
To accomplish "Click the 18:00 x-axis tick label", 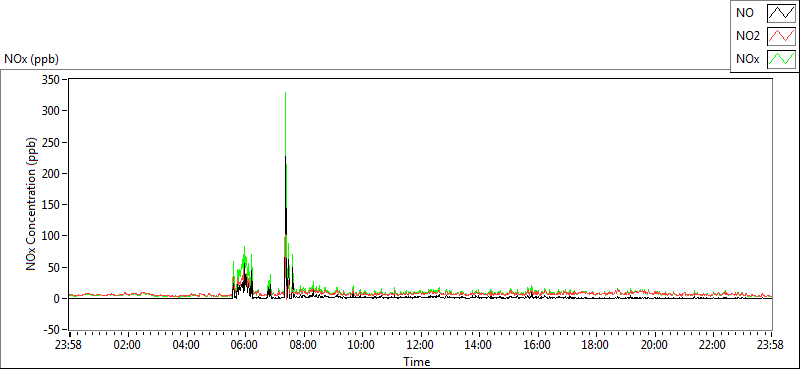I will 595,345.
